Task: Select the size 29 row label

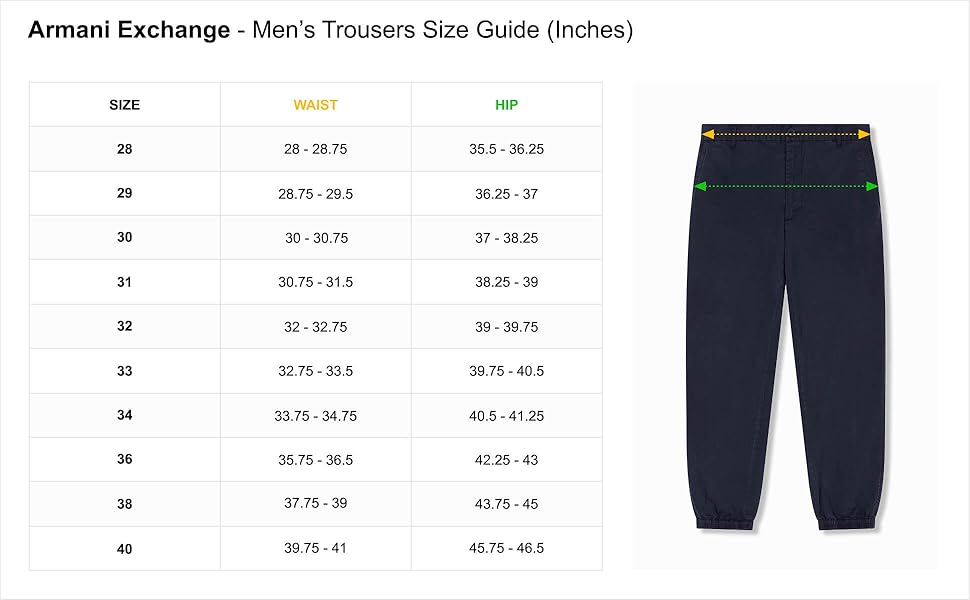Action: point(124,193)
